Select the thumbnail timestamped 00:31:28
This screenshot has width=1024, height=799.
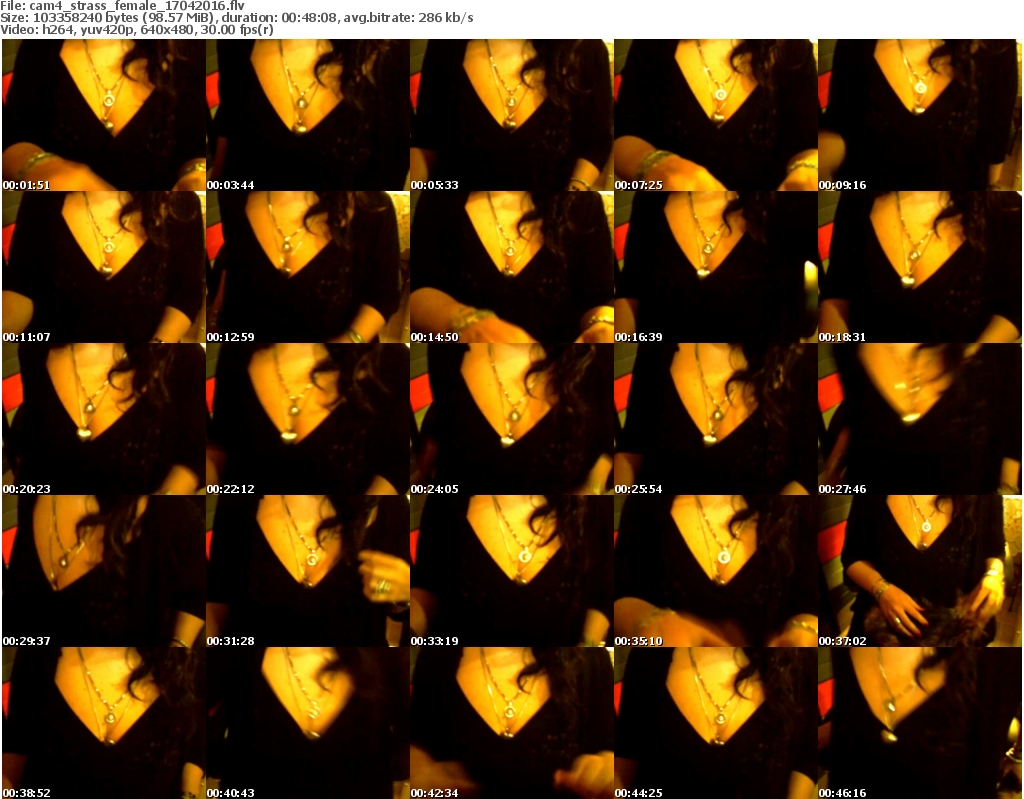coord(308,571)
